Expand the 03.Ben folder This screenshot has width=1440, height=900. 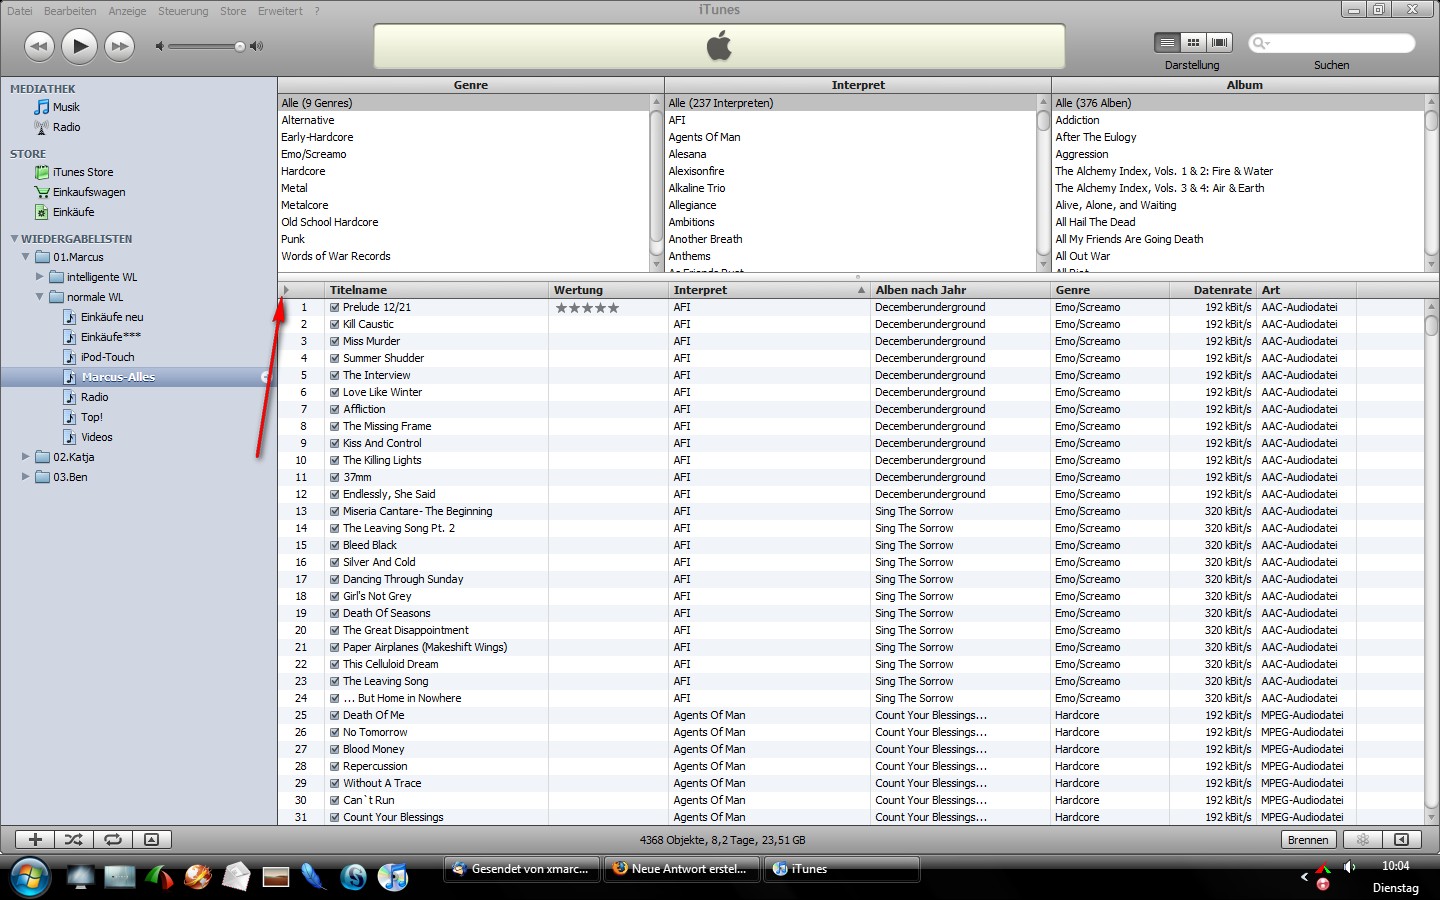[26, 477]
